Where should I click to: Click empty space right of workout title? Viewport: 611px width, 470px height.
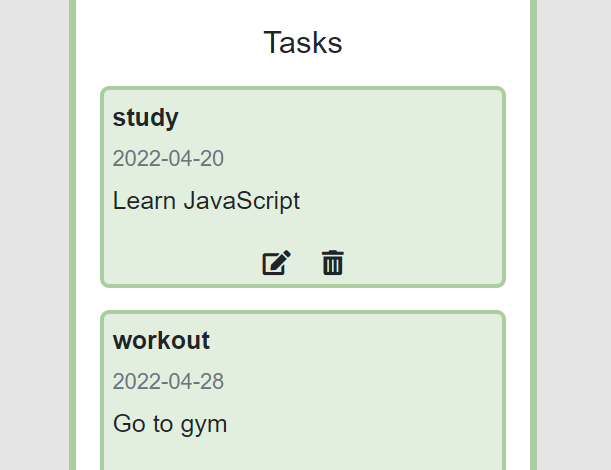[355, 341]
